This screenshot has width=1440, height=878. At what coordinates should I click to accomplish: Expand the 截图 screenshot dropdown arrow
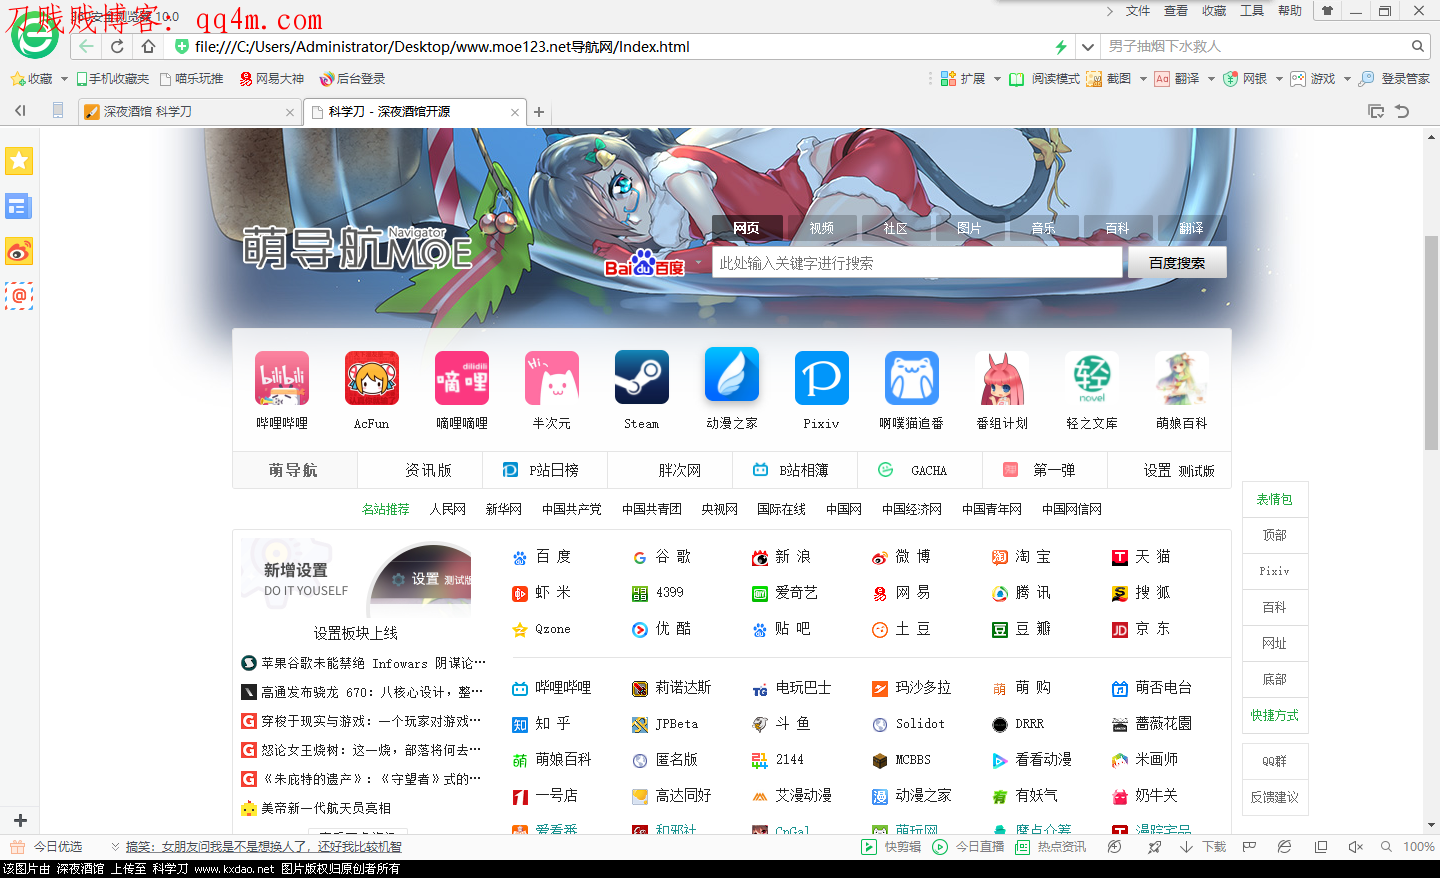click(1143, 79)
